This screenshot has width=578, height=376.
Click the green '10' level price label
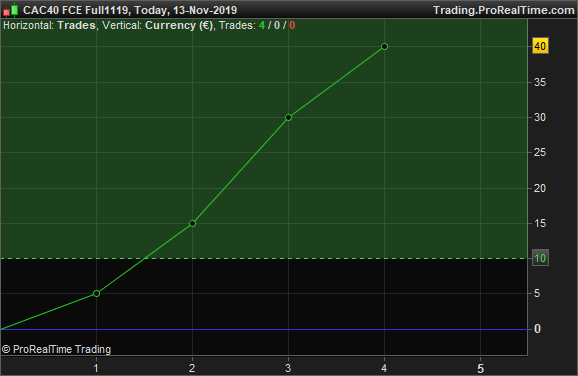[x=540, y=258]
